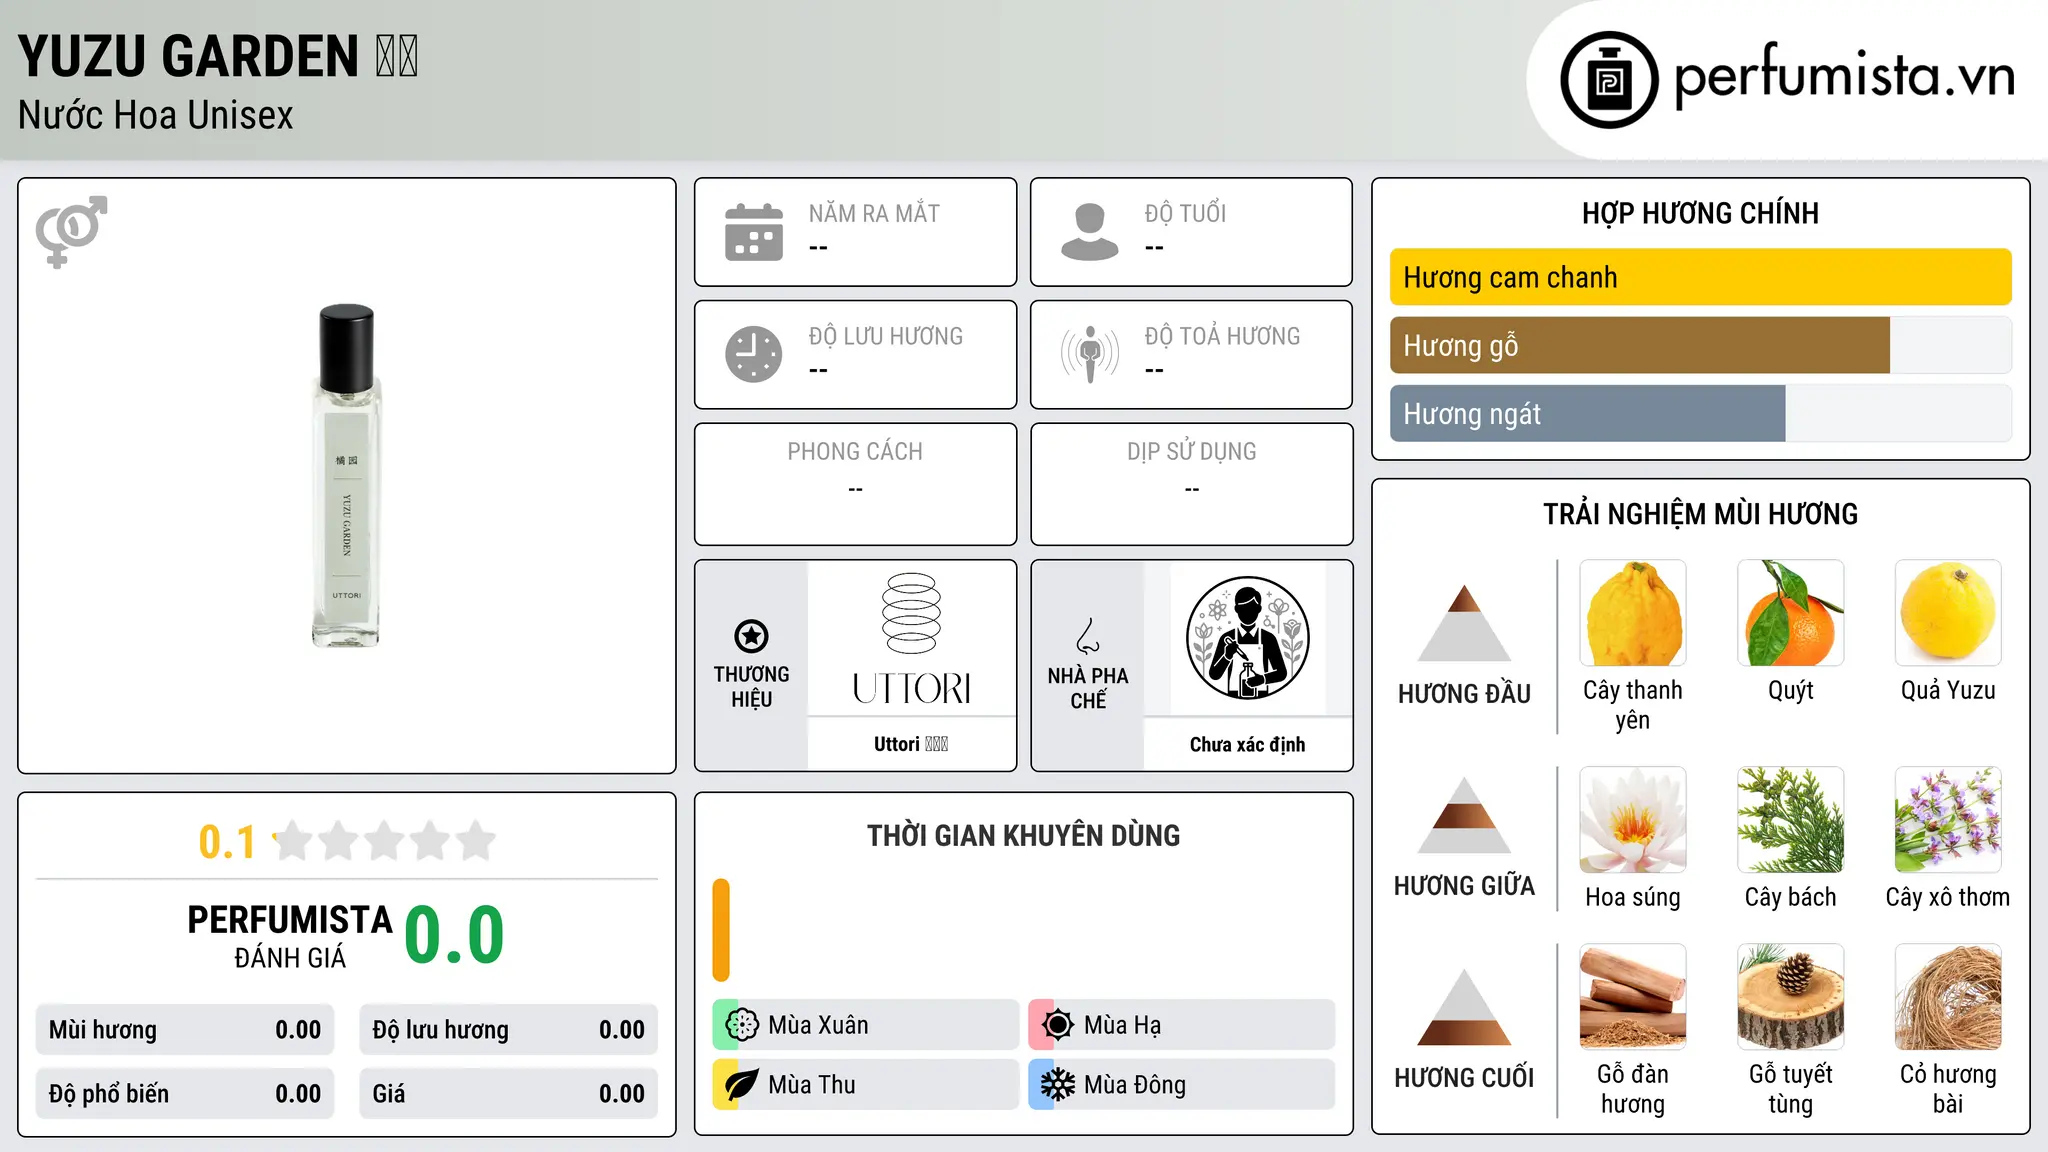Select the Cây bách note image
This screenshot has width=2048, height=1152.
(1790, 820)
